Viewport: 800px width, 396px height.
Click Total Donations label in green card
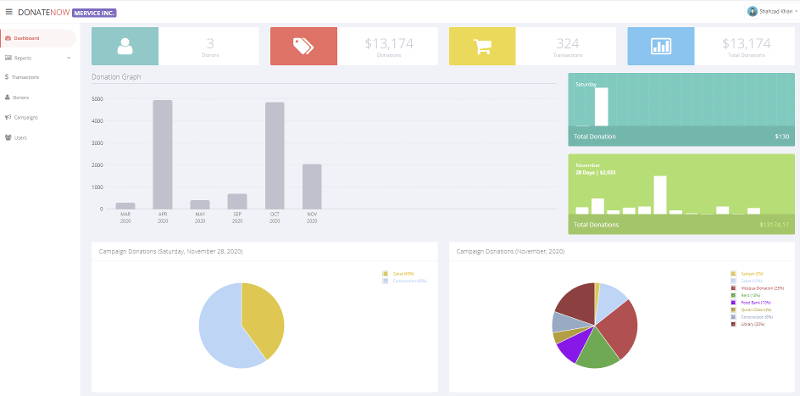[596, 225]
